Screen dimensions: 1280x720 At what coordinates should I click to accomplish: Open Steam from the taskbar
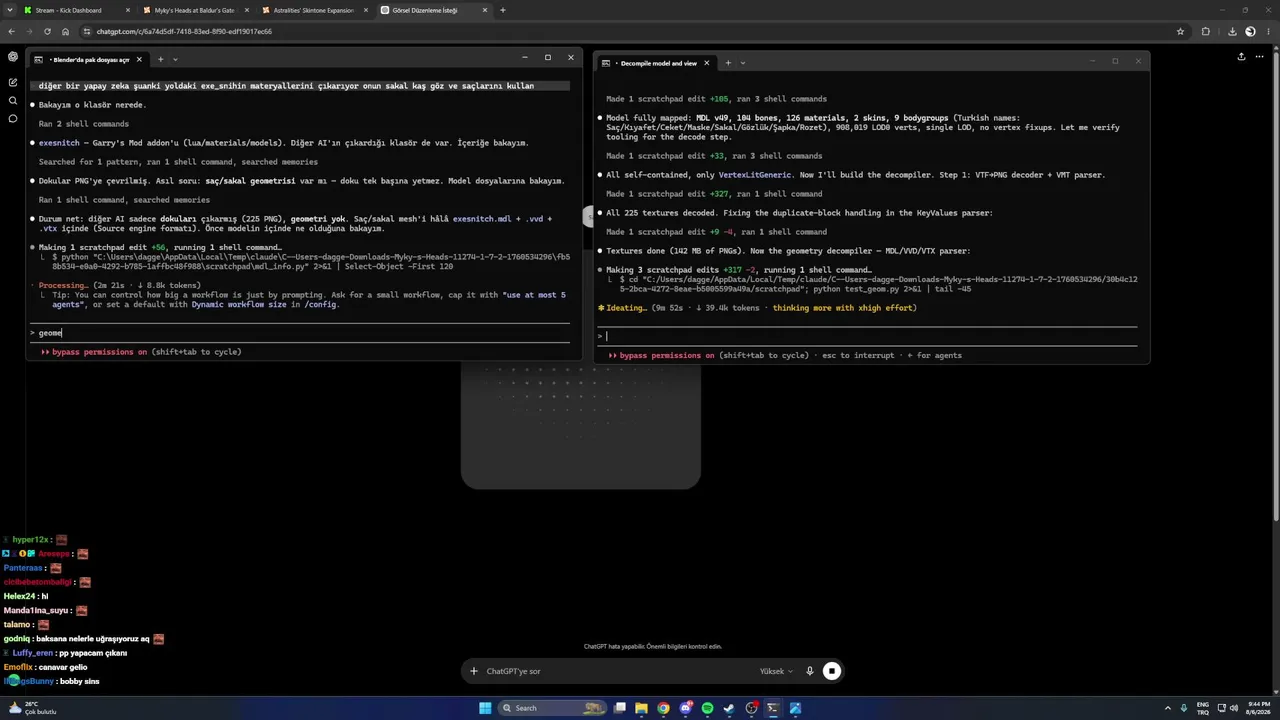click(x=729, y=708)
